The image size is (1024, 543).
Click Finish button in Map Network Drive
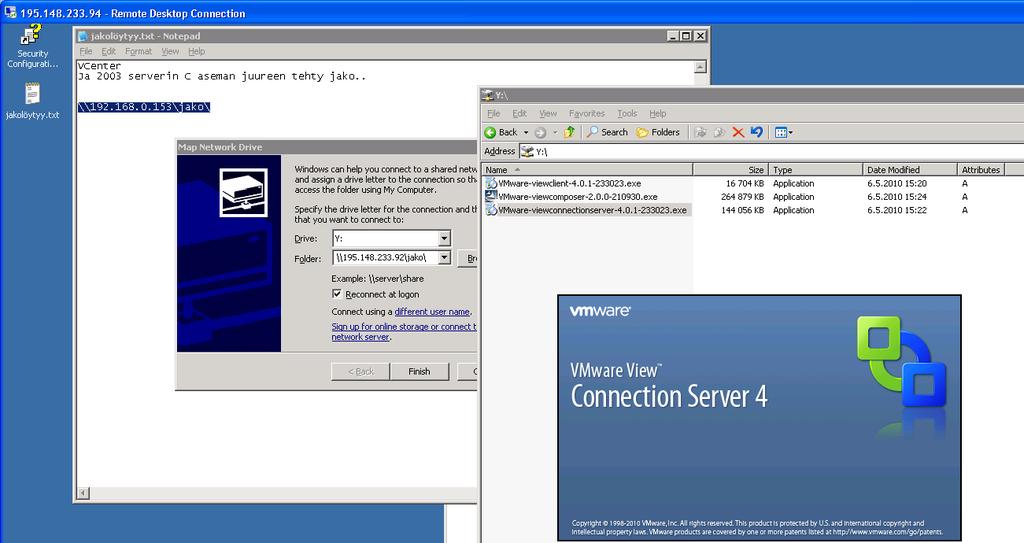(419, 371)
